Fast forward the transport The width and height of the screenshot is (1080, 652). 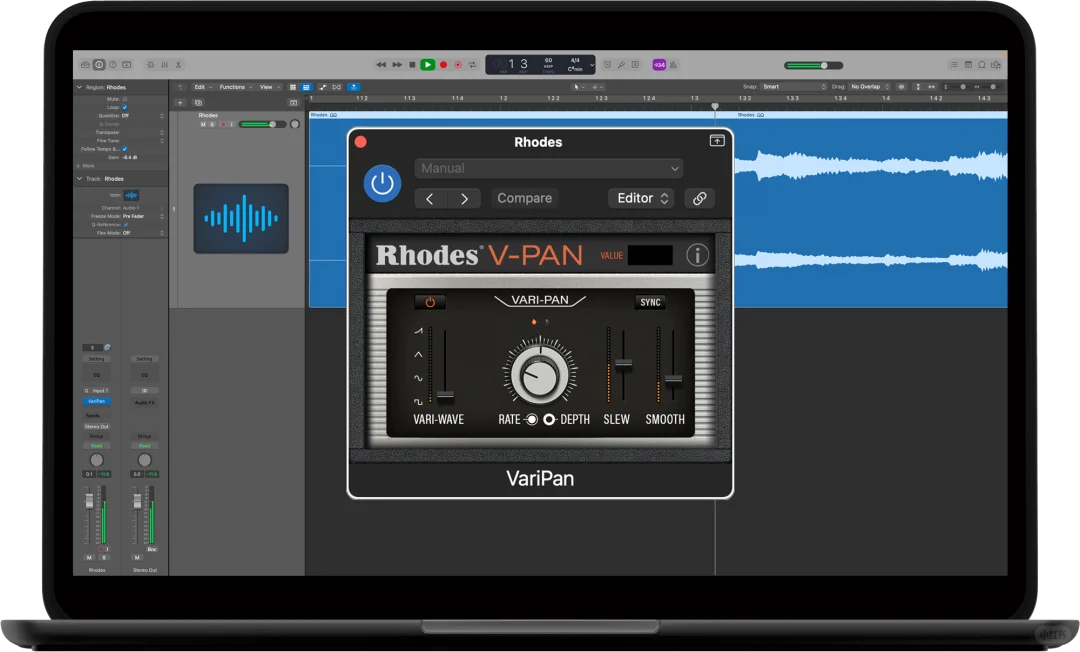pos(397,65)
